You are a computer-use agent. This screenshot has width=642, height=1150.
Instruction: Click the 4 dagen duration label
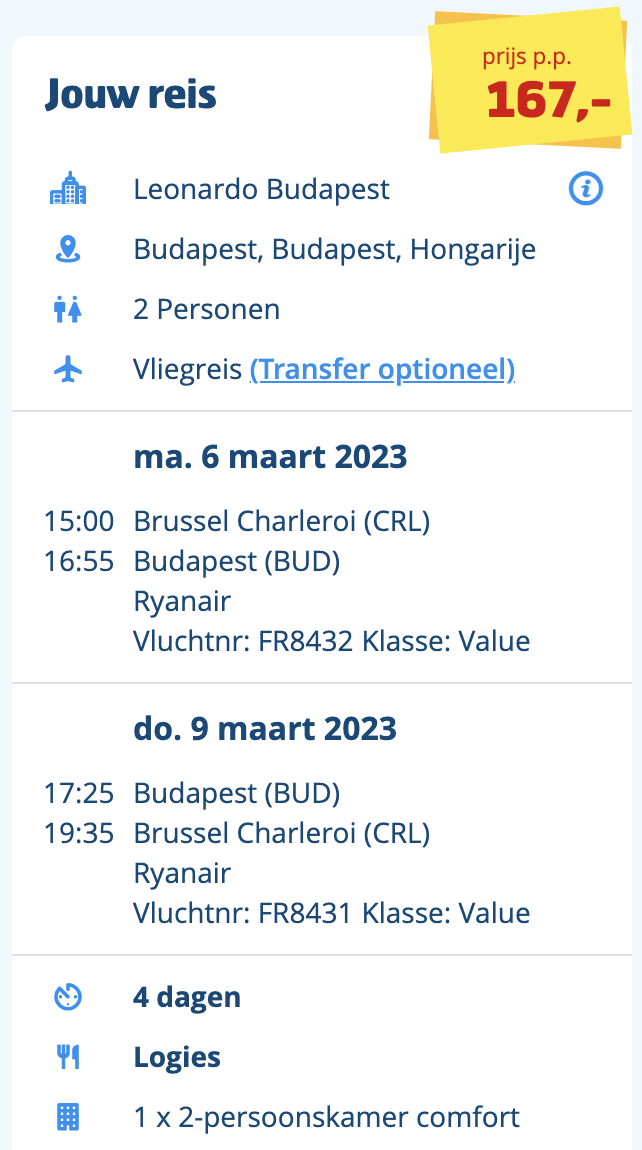(187, 997)
